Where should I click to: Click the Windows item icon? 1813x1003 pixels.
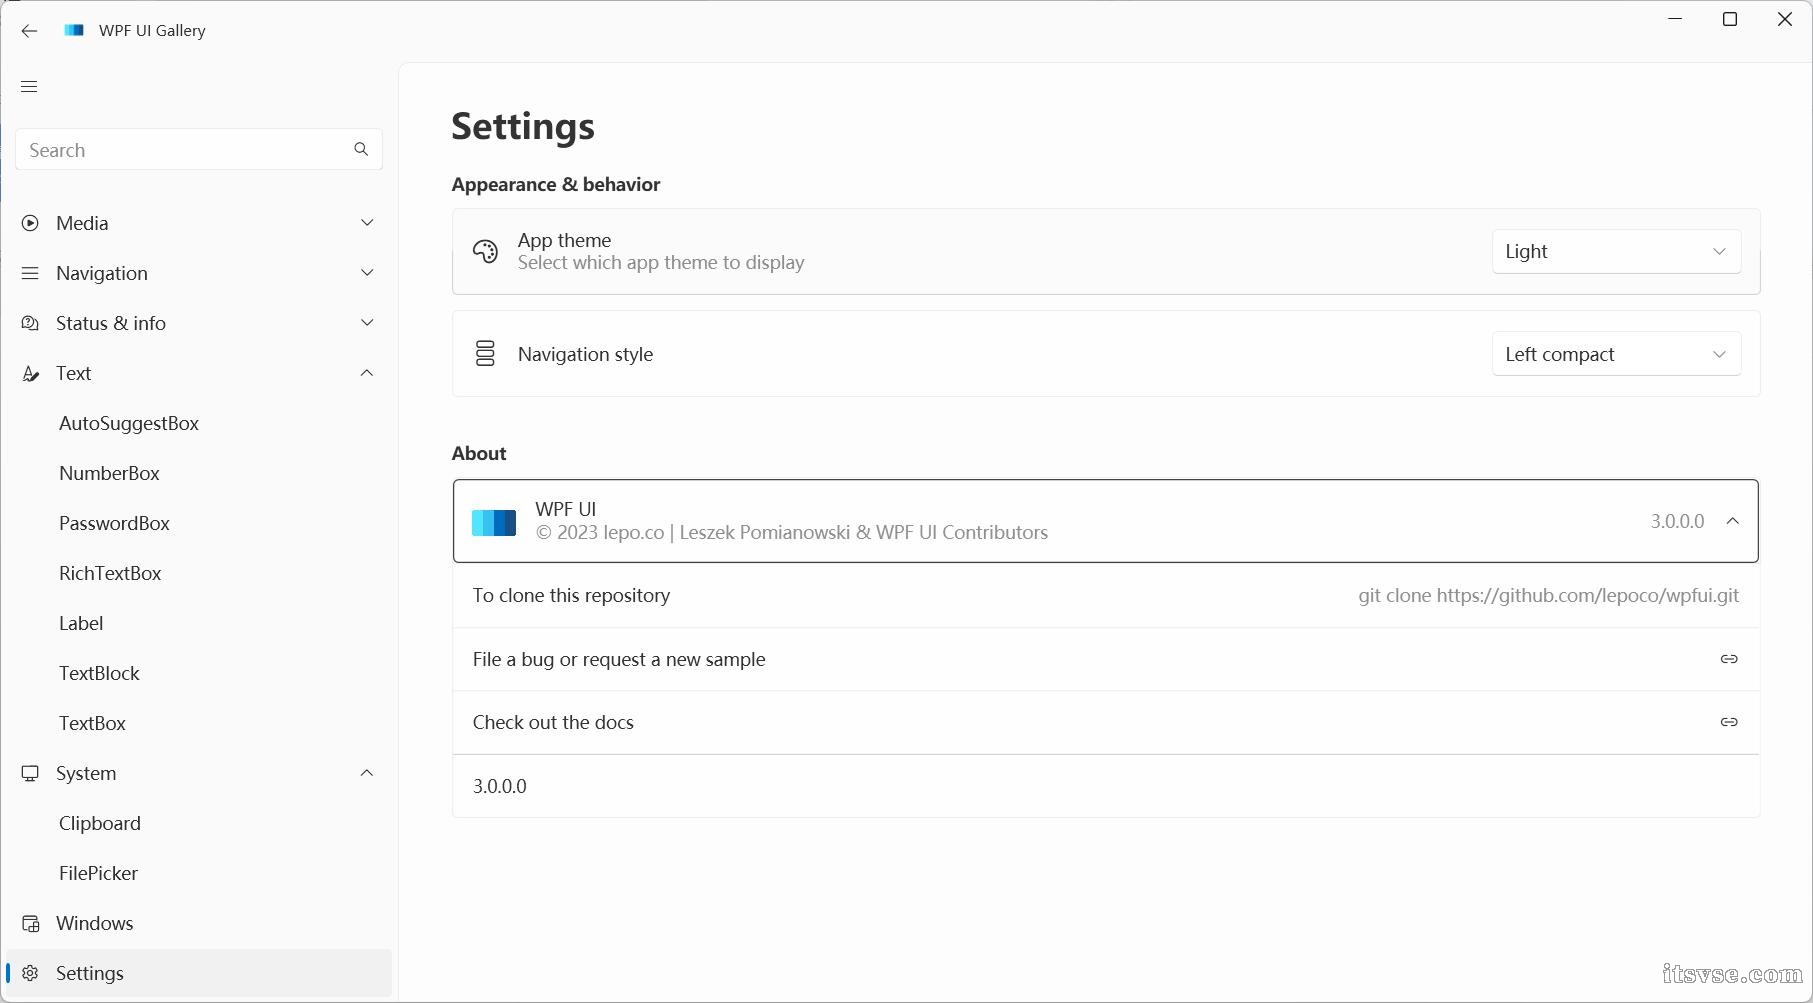point(30,923)
